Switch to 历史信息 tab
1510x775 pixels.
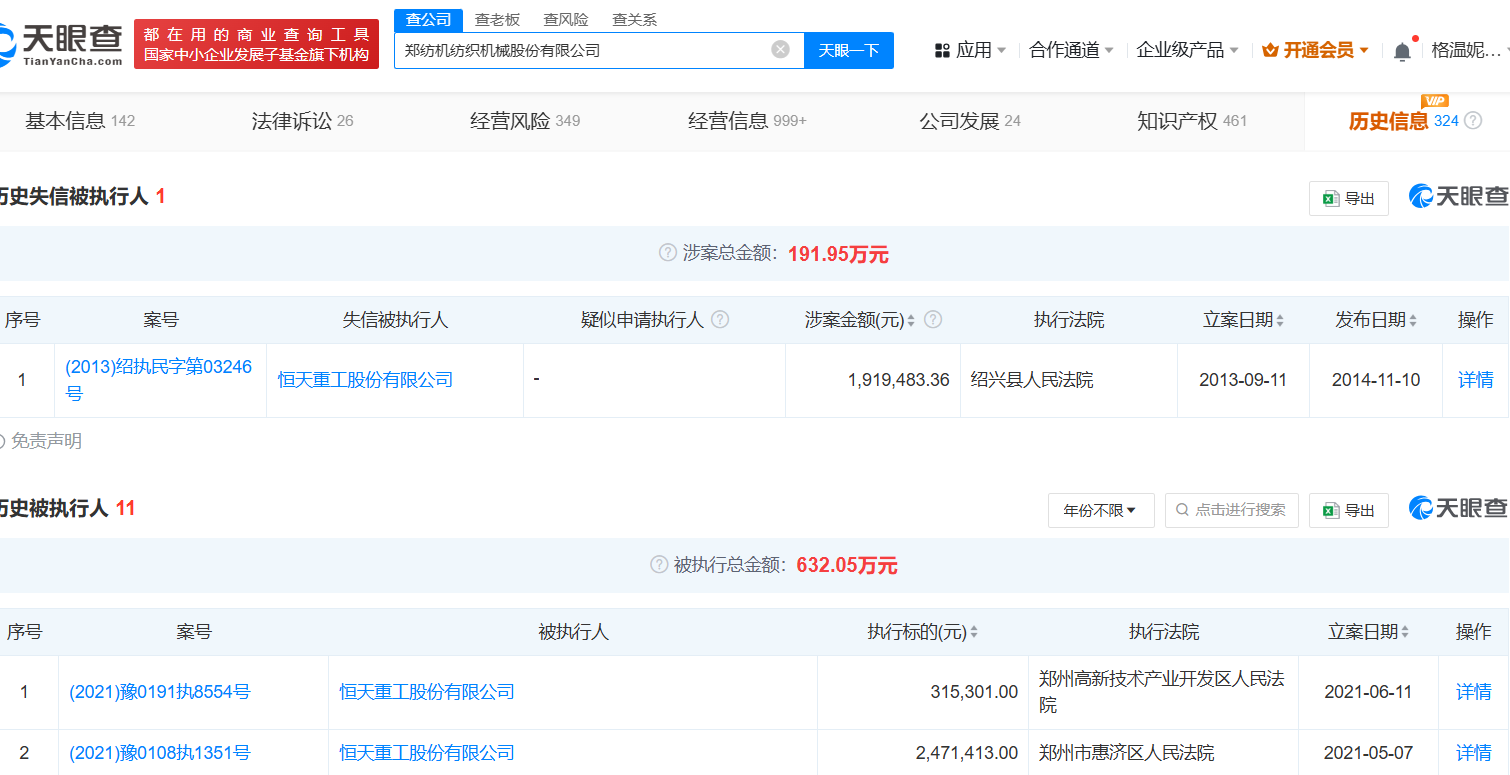(1407, 121)
